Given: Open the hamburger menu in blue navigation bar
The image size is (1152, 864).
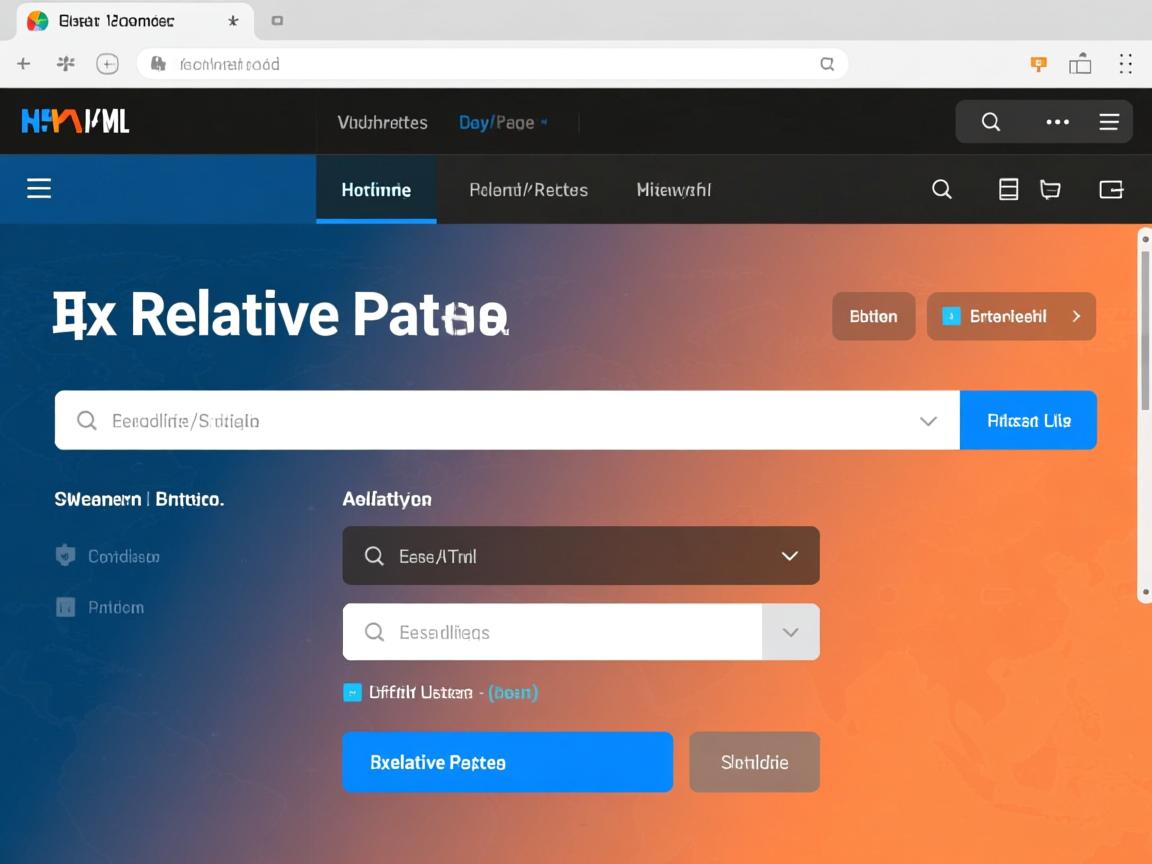Looking at the screenshot, I should 39,189.
